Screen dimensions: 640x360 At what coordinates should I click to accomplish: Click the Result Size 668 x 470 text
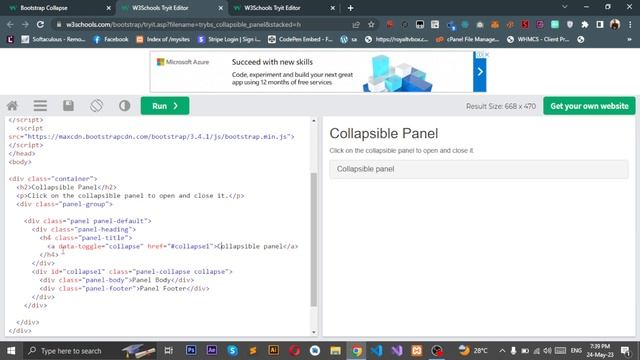(x=501, y=106)
